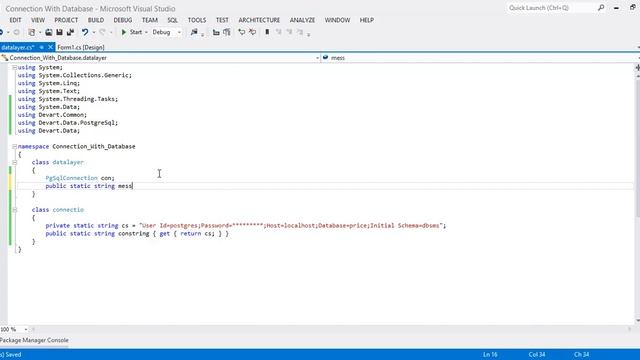Open the WINDOW menu
The width and height of the screenshot is (640, 360).
338,20
